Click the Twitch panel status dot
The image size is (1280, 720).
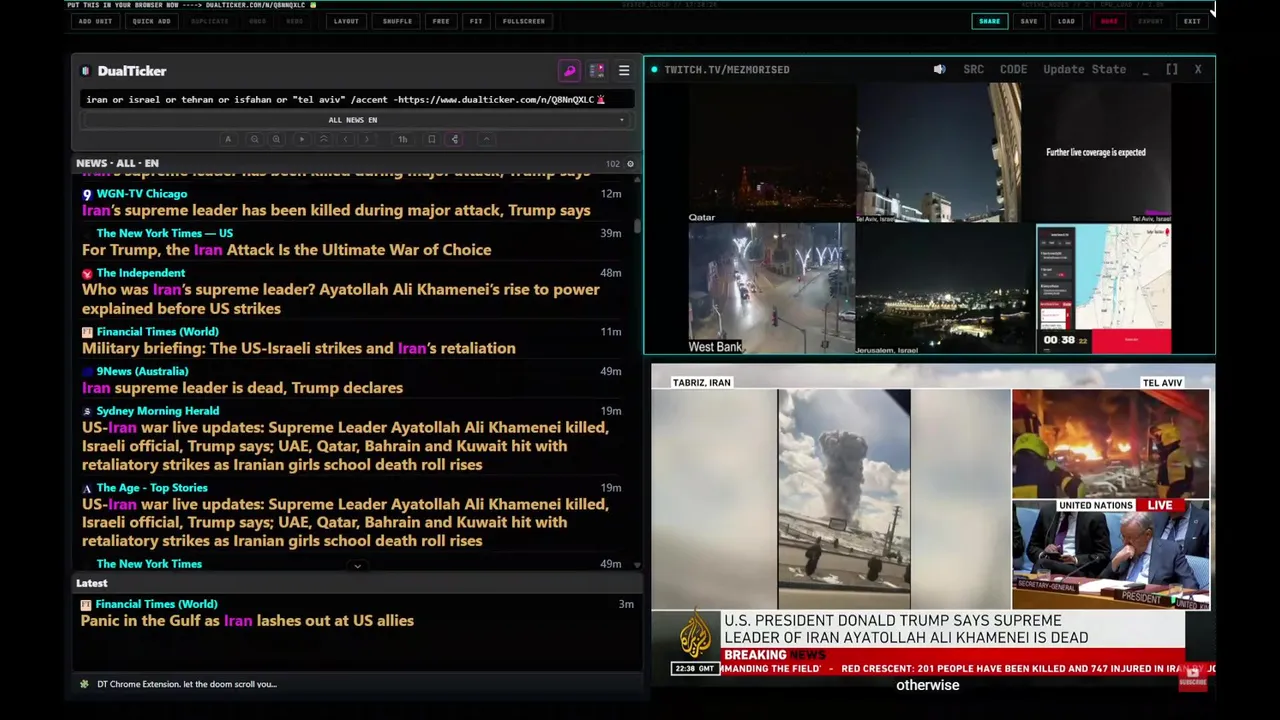[x=654, y=70]
